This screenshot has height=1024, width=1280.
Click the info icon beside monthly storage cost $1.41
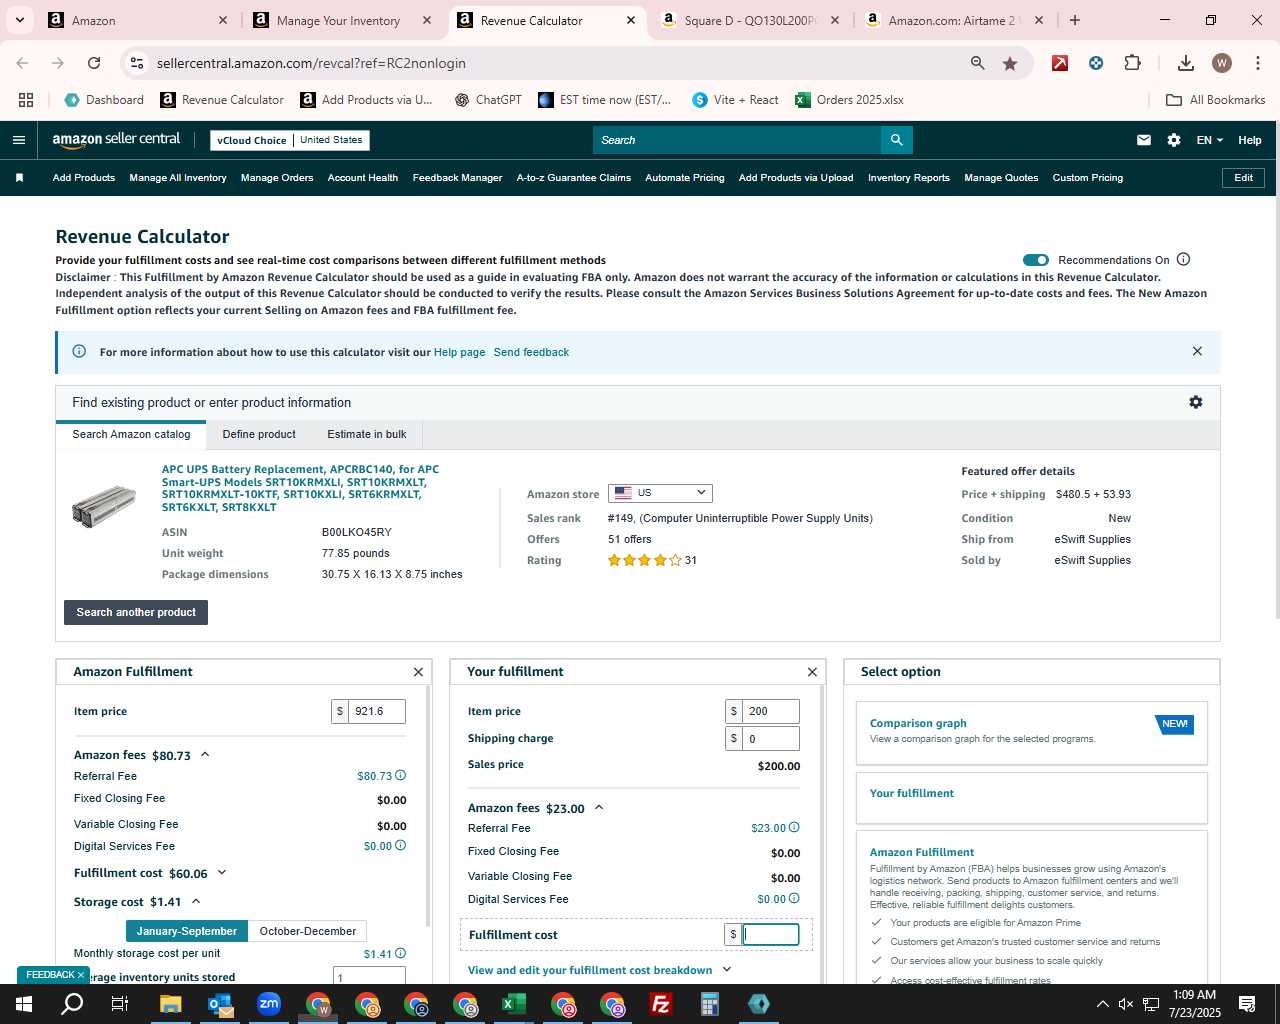[x=401, y=953]
